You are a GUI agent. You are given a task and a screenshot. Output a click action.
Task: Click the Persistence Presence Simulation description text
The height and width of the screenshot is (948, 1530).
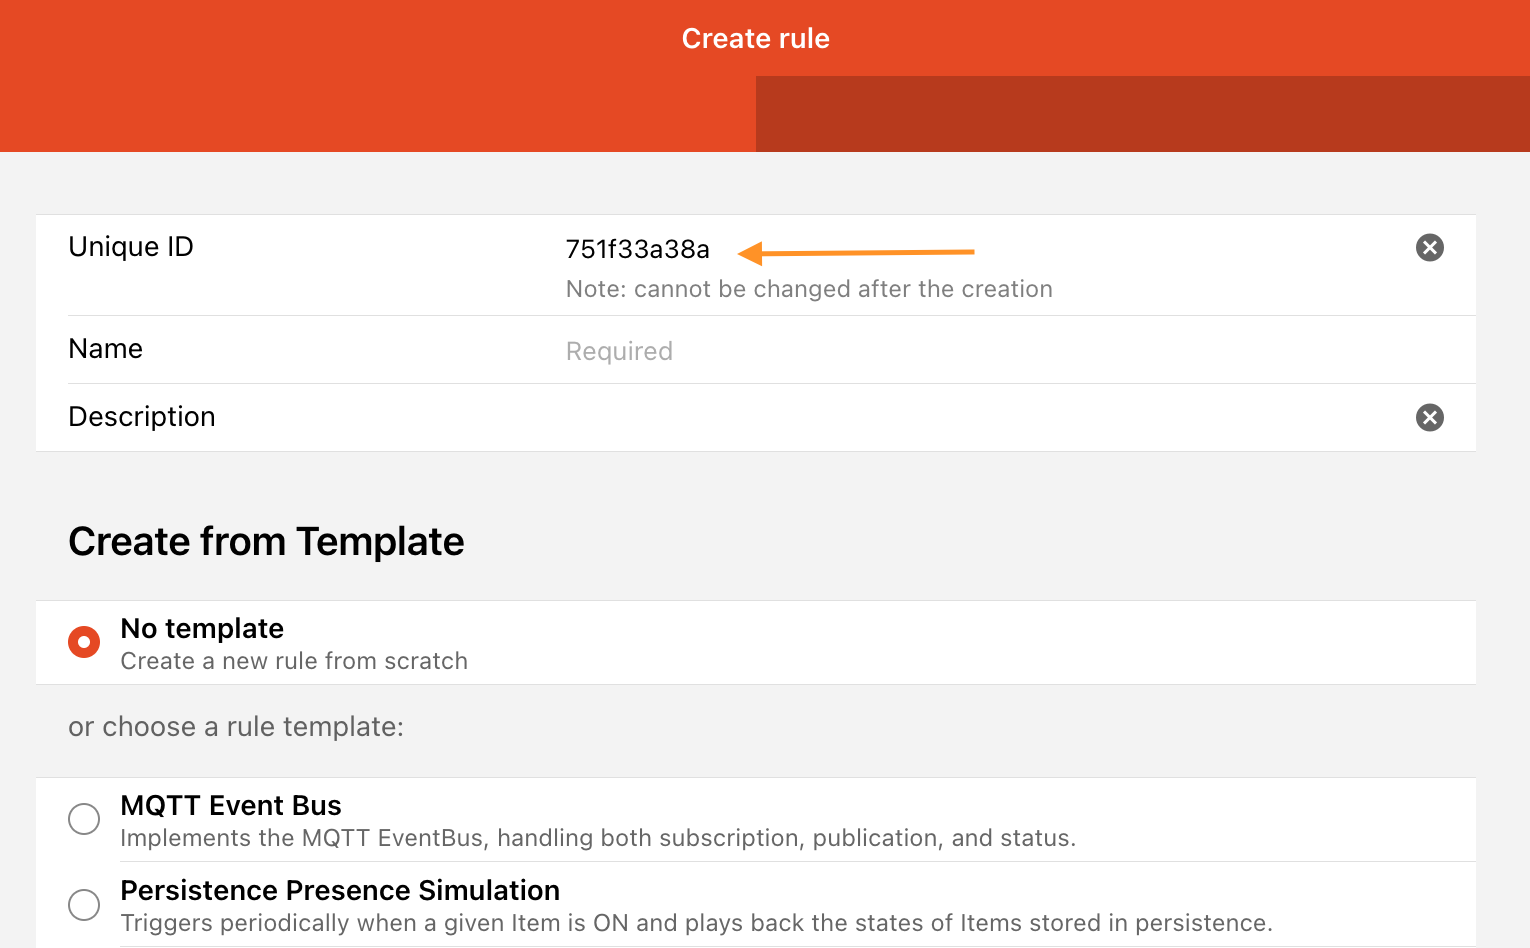(x=696, y=923)
